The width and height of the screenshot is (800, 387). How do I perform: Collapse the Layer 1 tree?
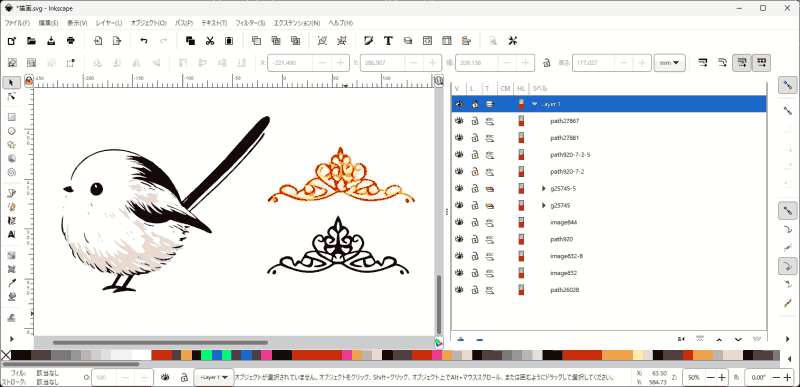[x=534, y=104]
